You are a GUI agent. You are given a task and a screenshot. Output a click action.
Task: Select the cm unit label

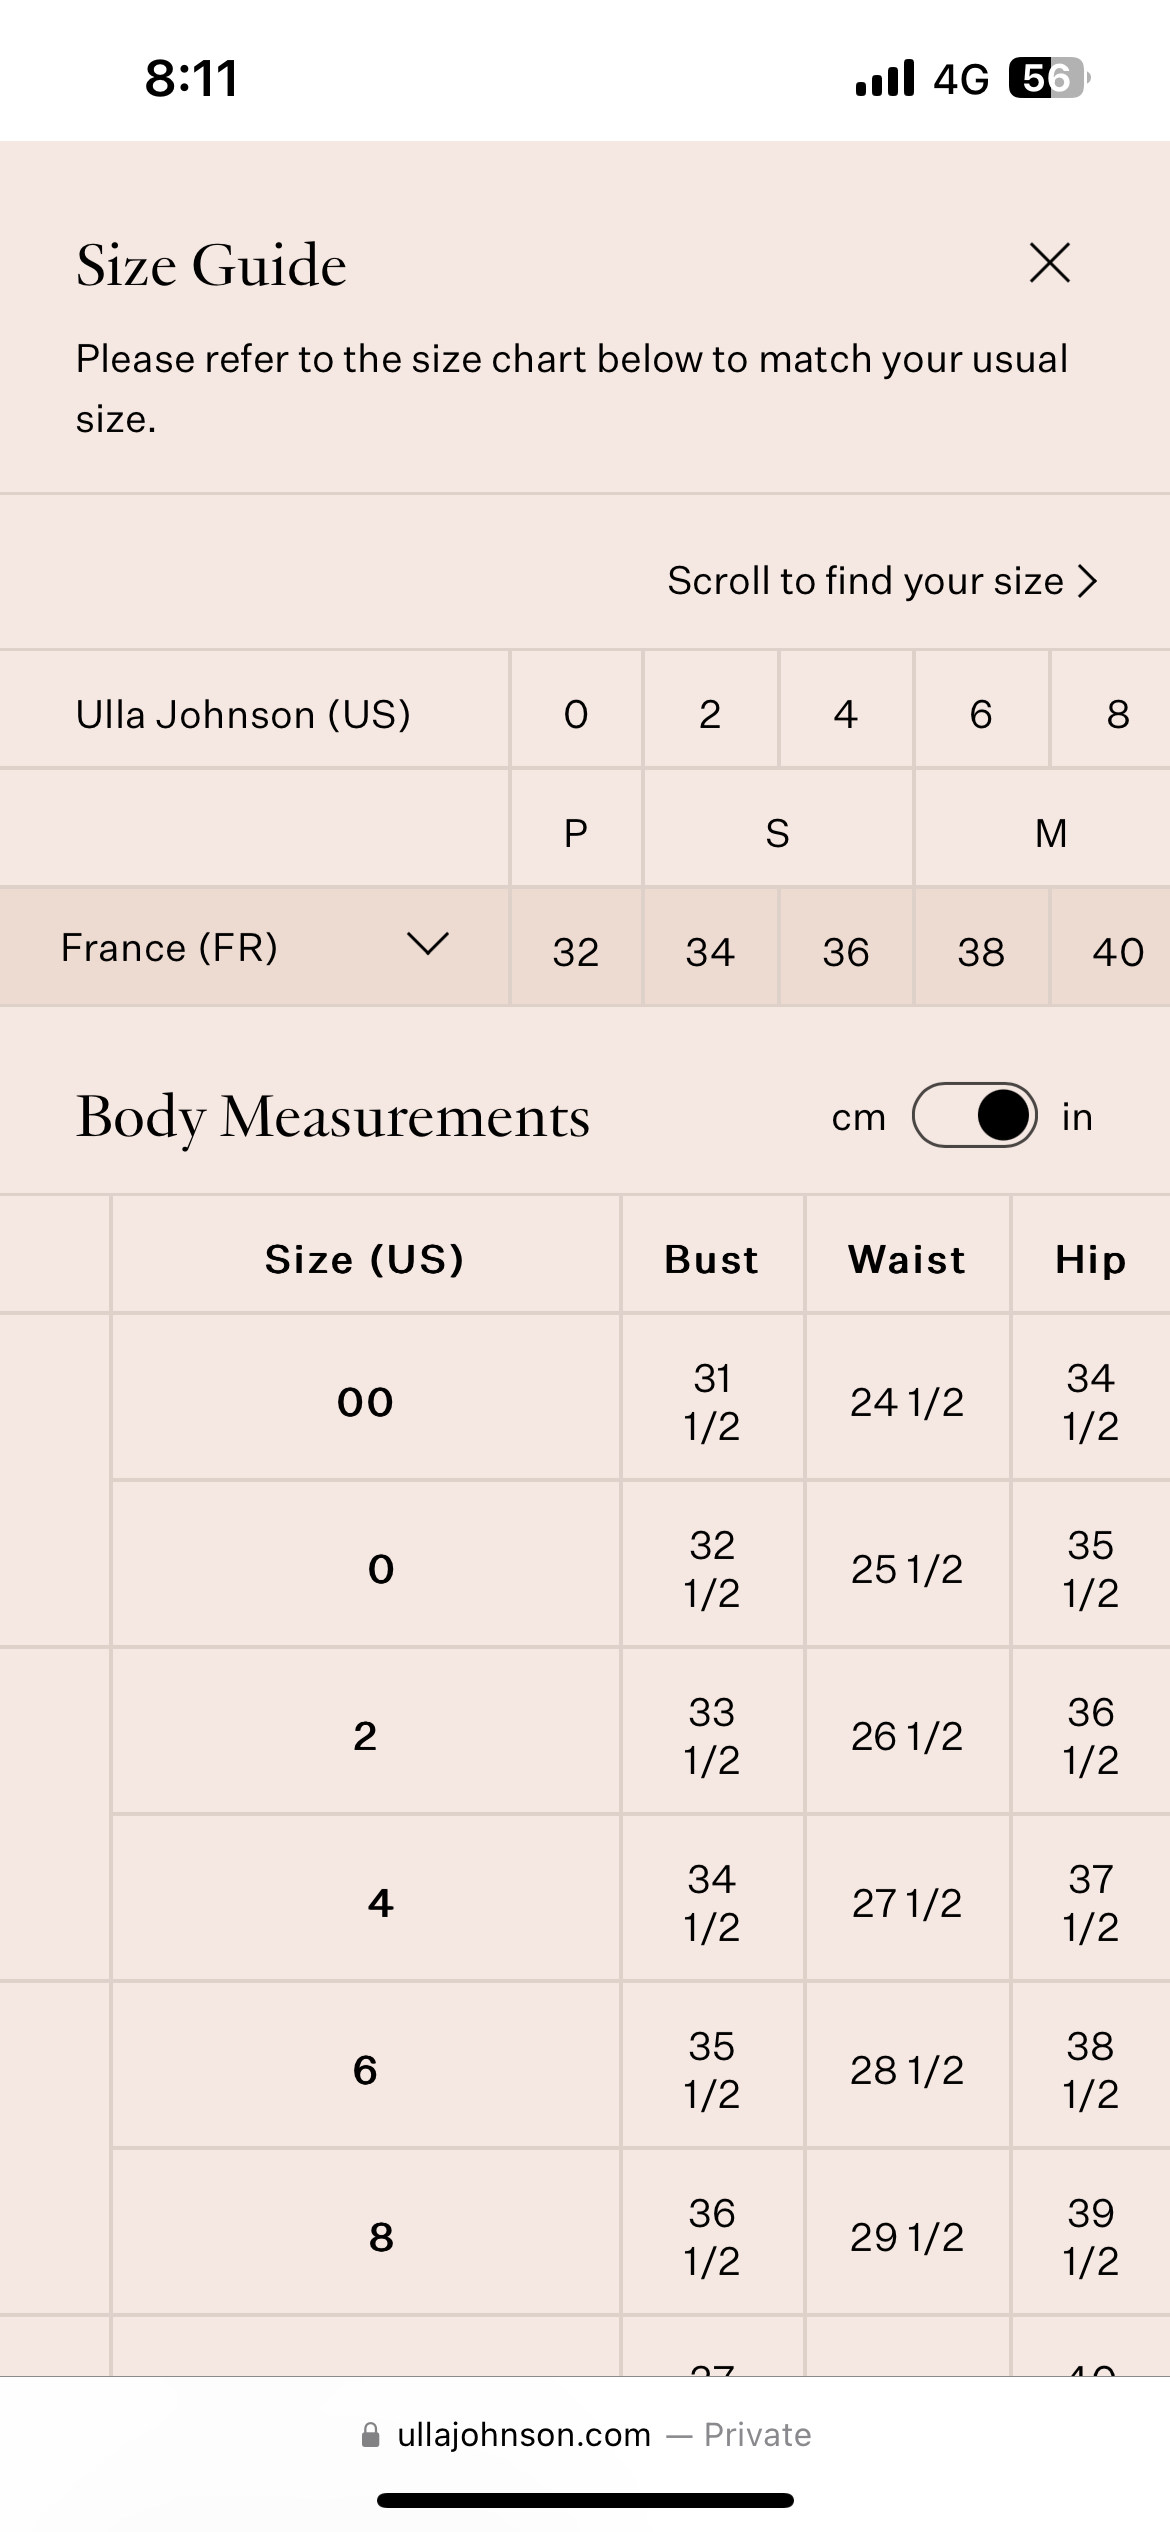[858, 1117]
